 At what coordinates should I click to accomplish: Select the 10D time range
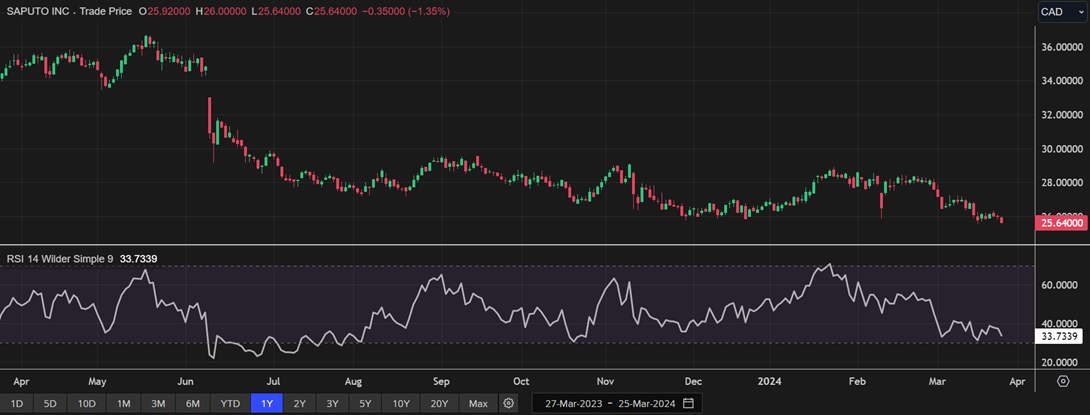(87, 403)
